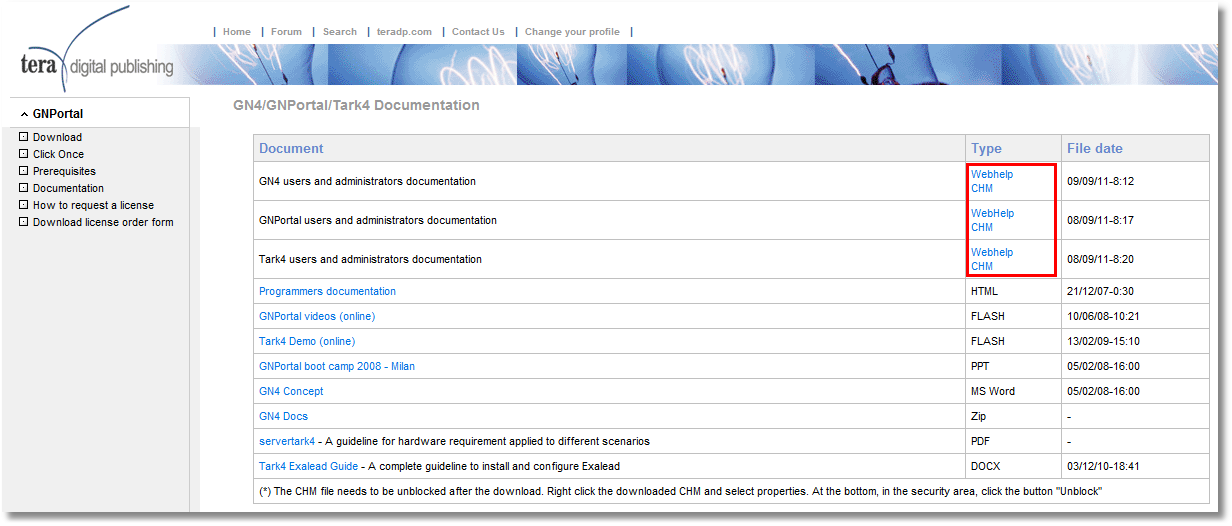Go to the Forum menu item
Viewport: 1232px width, 526px height.
pyautogui.click(x=286, y=32)
